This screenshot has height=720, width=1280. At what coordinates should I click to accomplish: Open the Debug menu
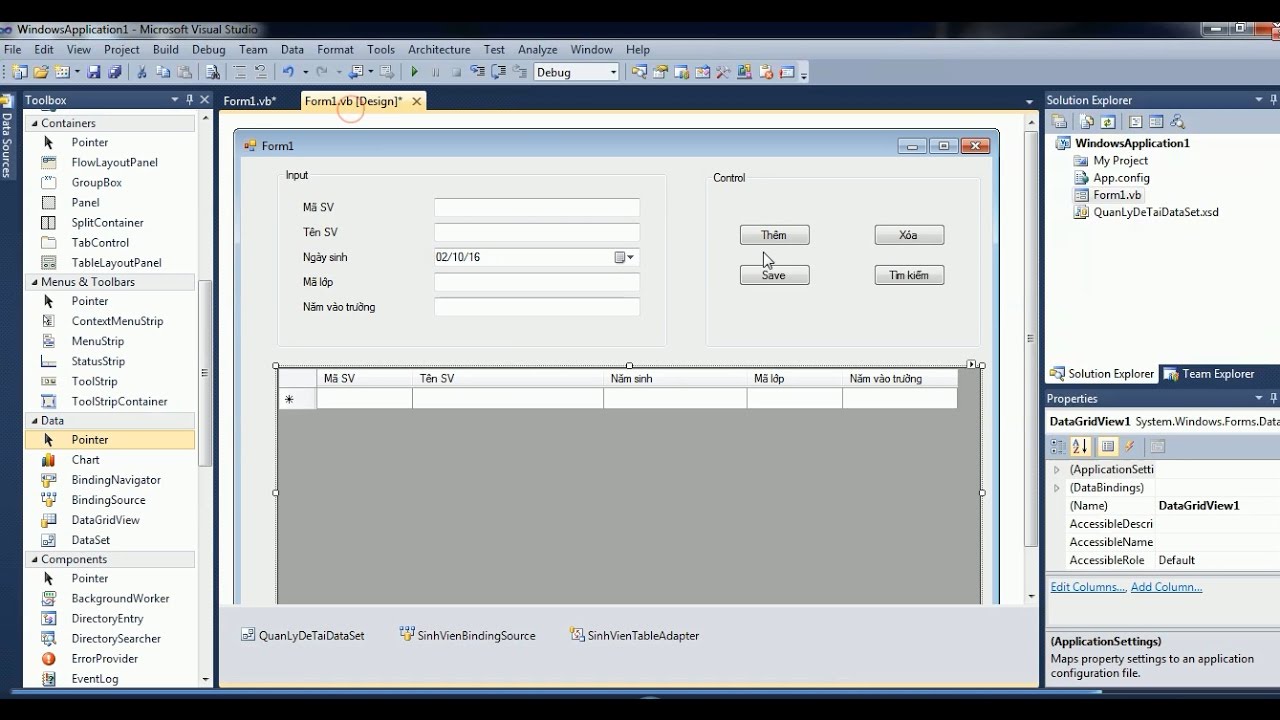[x=209, y=49]
